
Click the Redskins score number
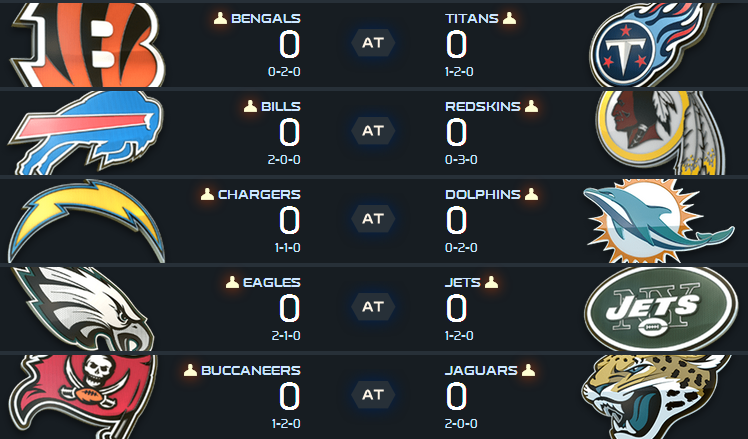point(457,132)
